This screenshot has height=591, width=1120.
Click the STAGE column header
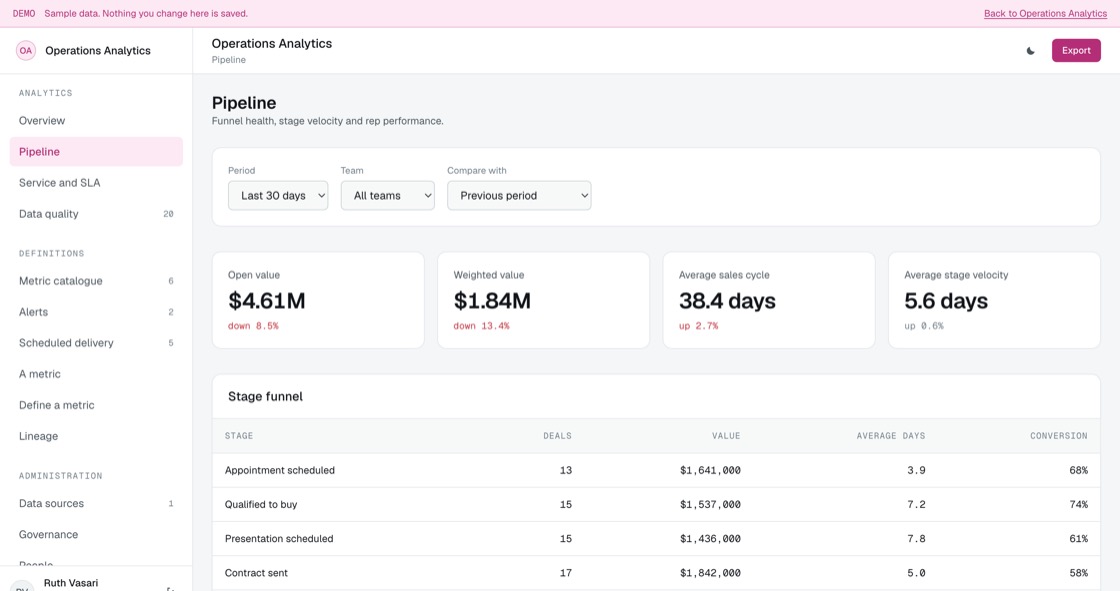click(239, 436)
